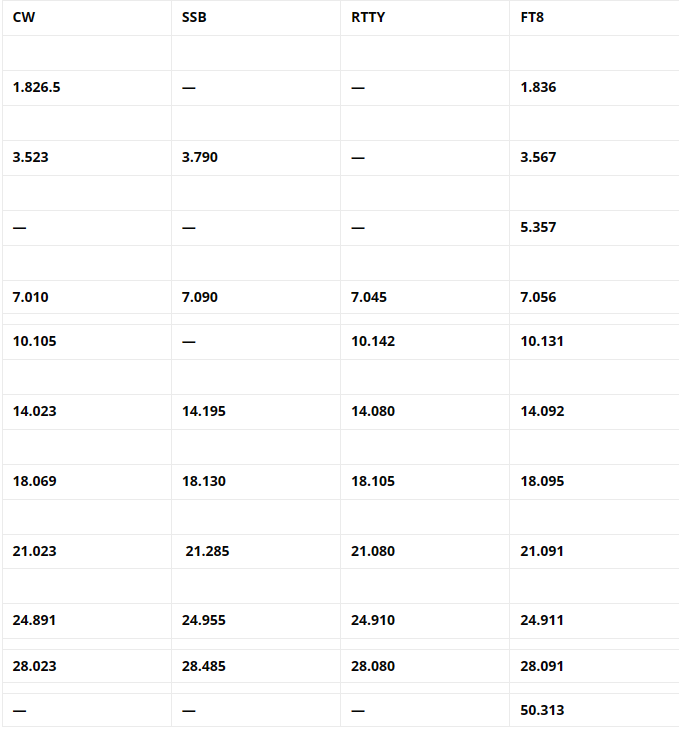Select the FT8 frequency 1.836
Image resolution: width=679 pixels, height=730 pixels.
(x=538, y=87)
